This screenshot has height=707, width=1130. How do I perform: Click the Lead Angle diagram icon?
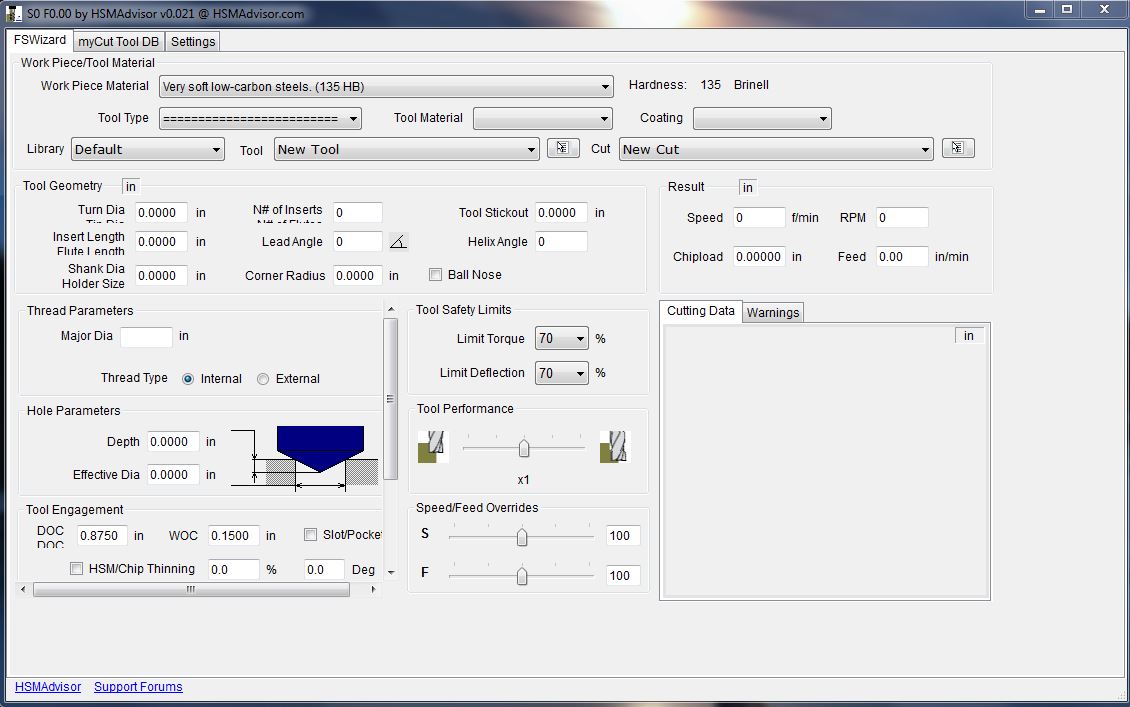pyautogui.click(x=398, y=242)
